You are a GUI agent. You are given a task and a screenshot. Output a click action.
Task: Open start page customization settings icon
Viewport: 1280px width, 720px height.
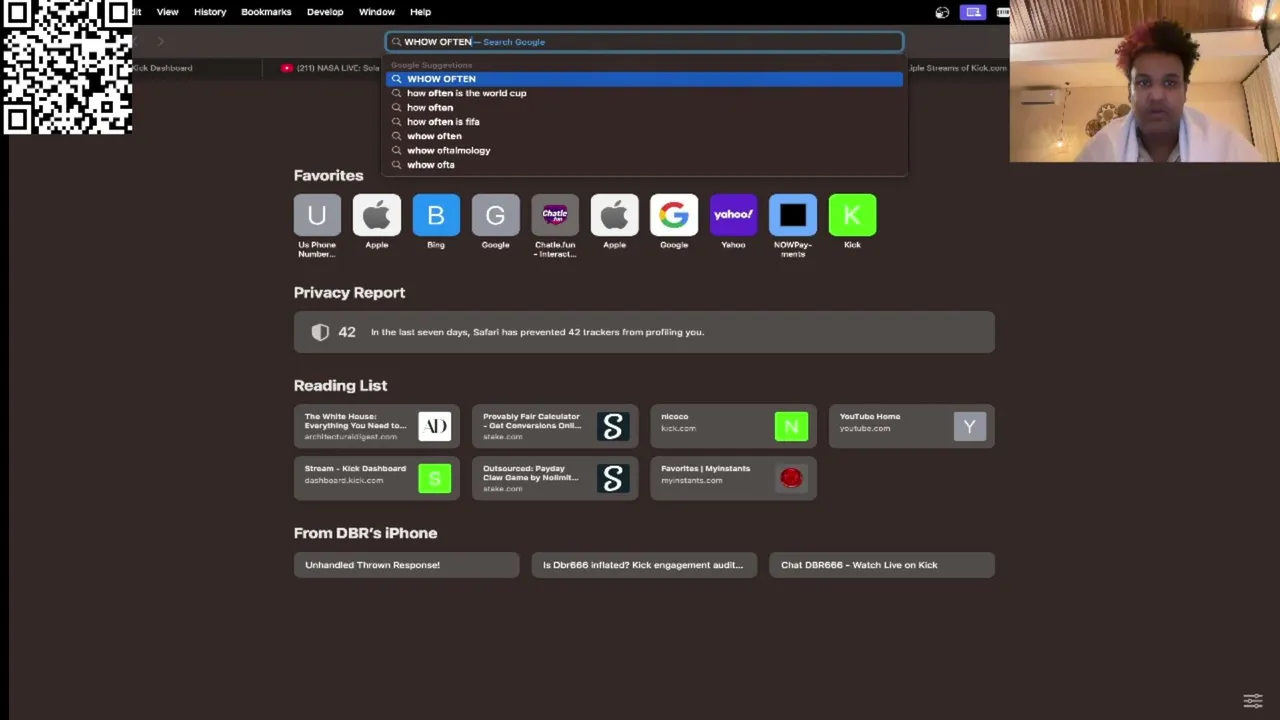tap(1252, 700)
